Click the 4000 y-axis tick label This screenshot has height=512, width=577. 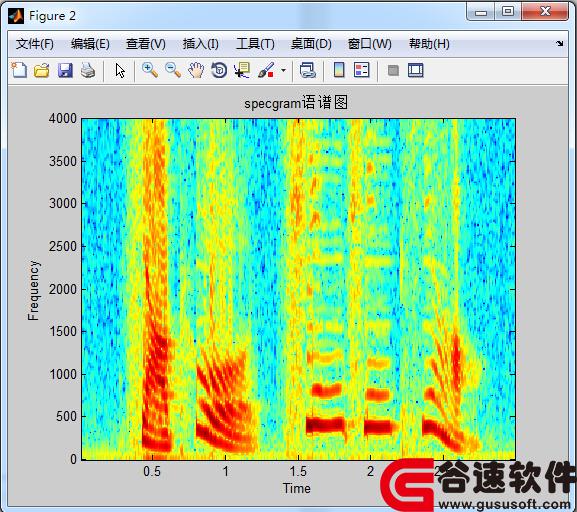pyautogui.click(x=63, y=119)
